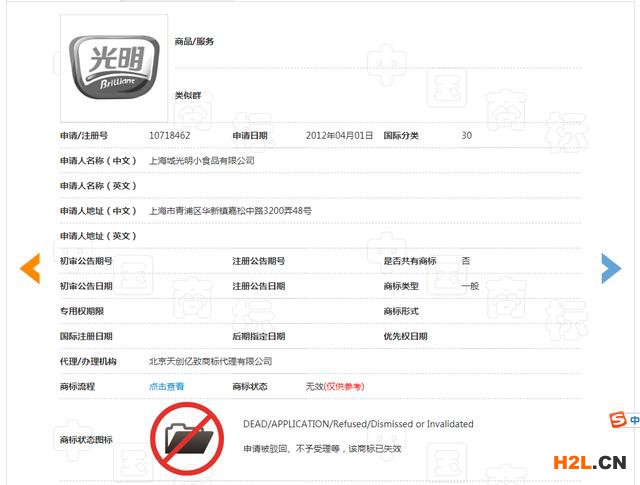
Task: Click the registration number 10718462
Action: pyautogui.click(x=169, y=135)
